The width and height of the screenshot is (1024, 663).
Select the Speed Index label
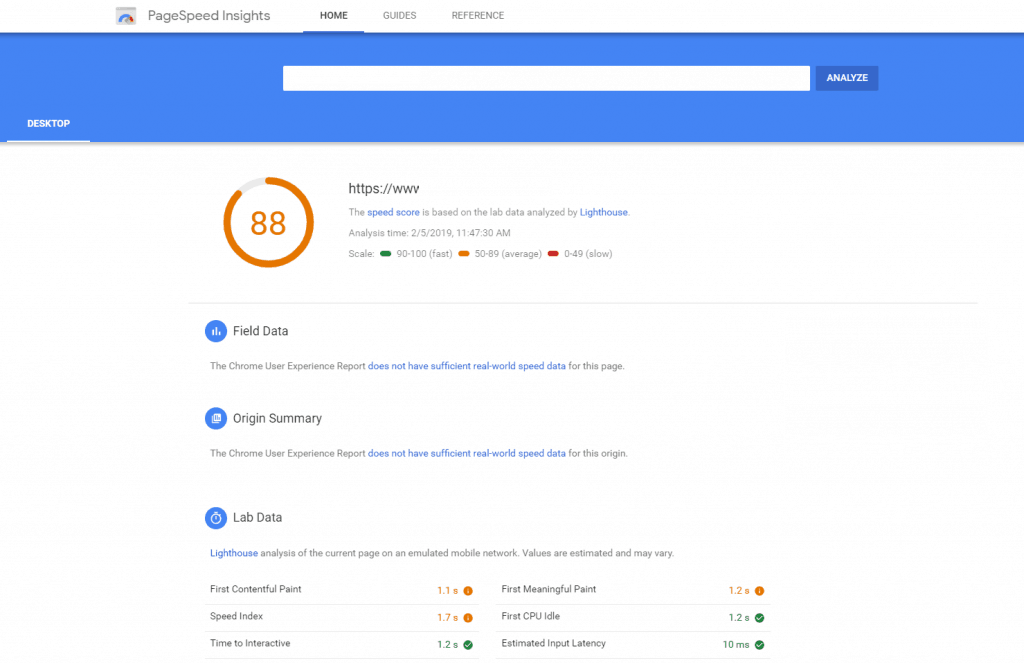coord(236,616)
